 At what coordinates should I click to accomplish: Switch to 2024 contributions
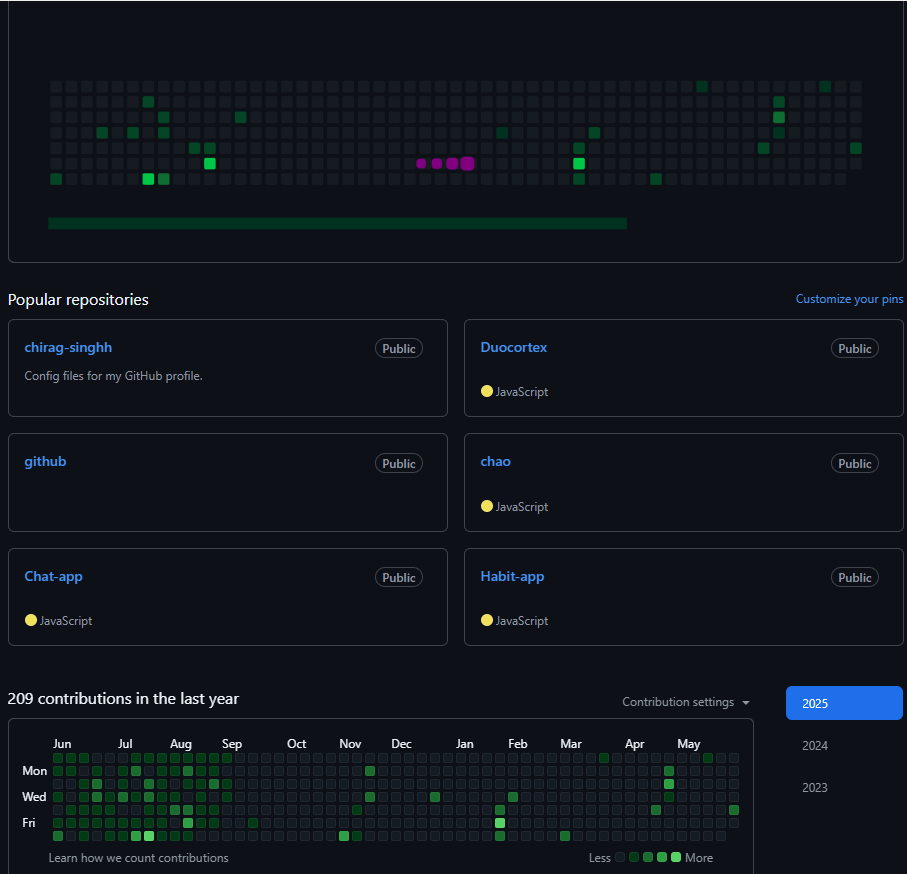[815, 746]
